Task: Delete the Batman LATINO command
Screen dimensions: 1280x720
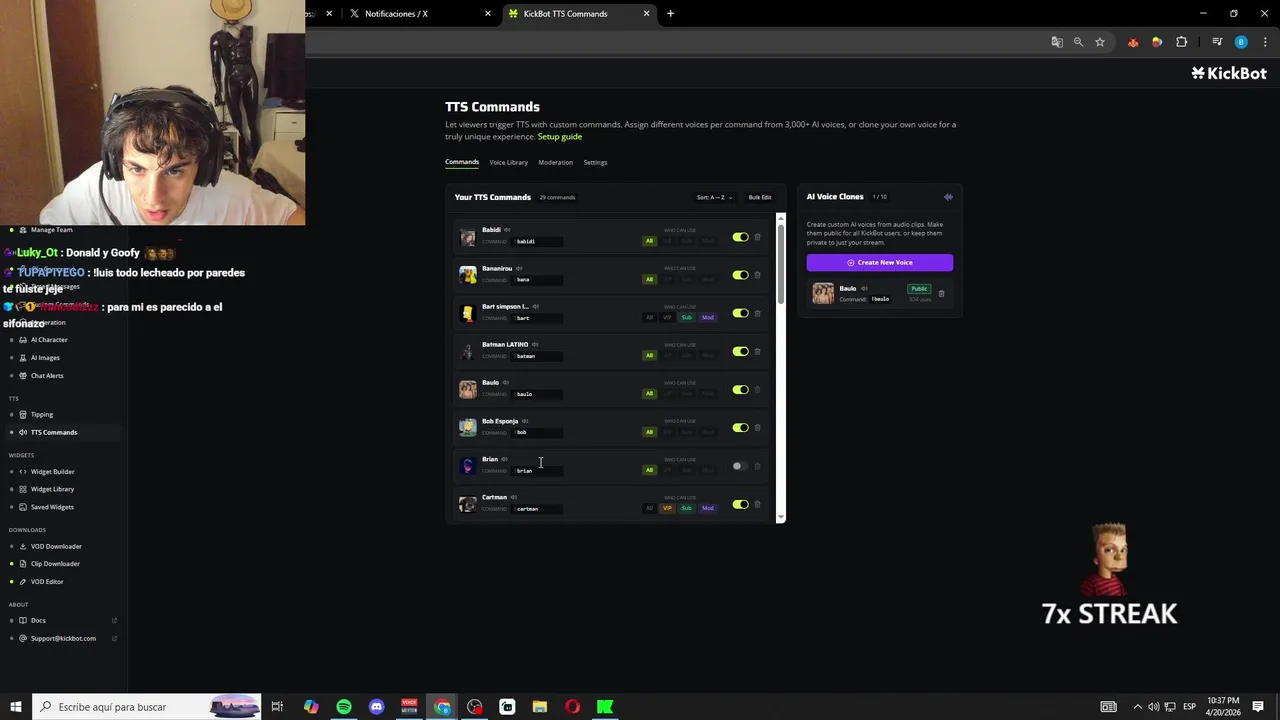Action: tap(757, 351)
